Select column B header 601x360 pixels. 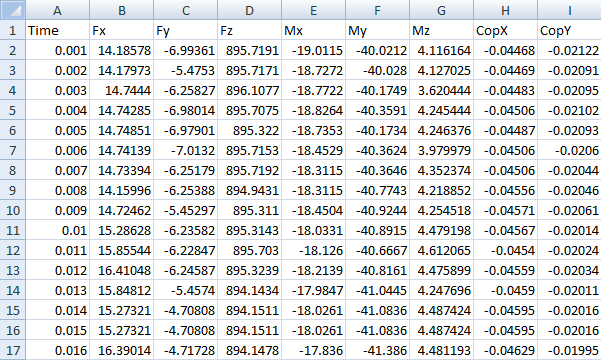coord(122,10)
